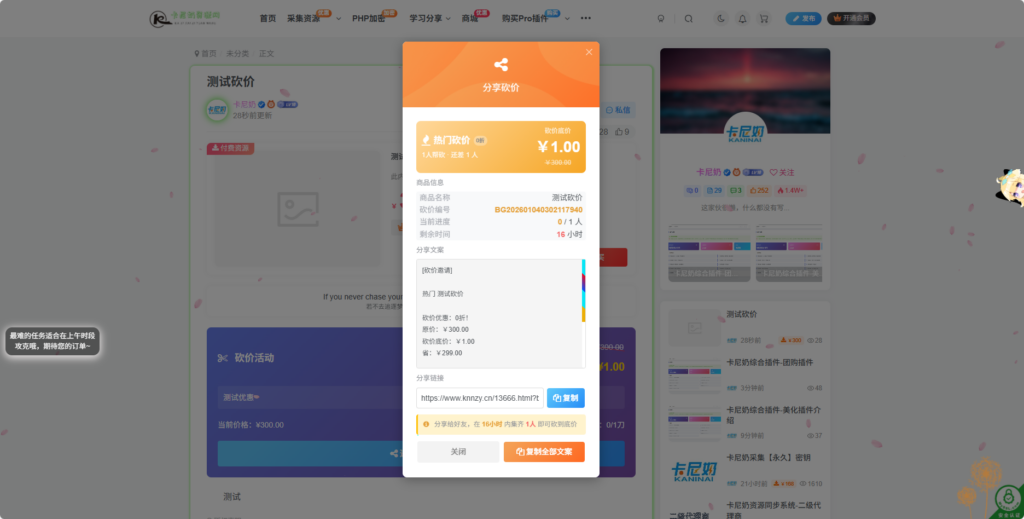Click the 未分类 breadcrumb link
Viewport: 1024px width, 519px height.
(x=238, y=54)
